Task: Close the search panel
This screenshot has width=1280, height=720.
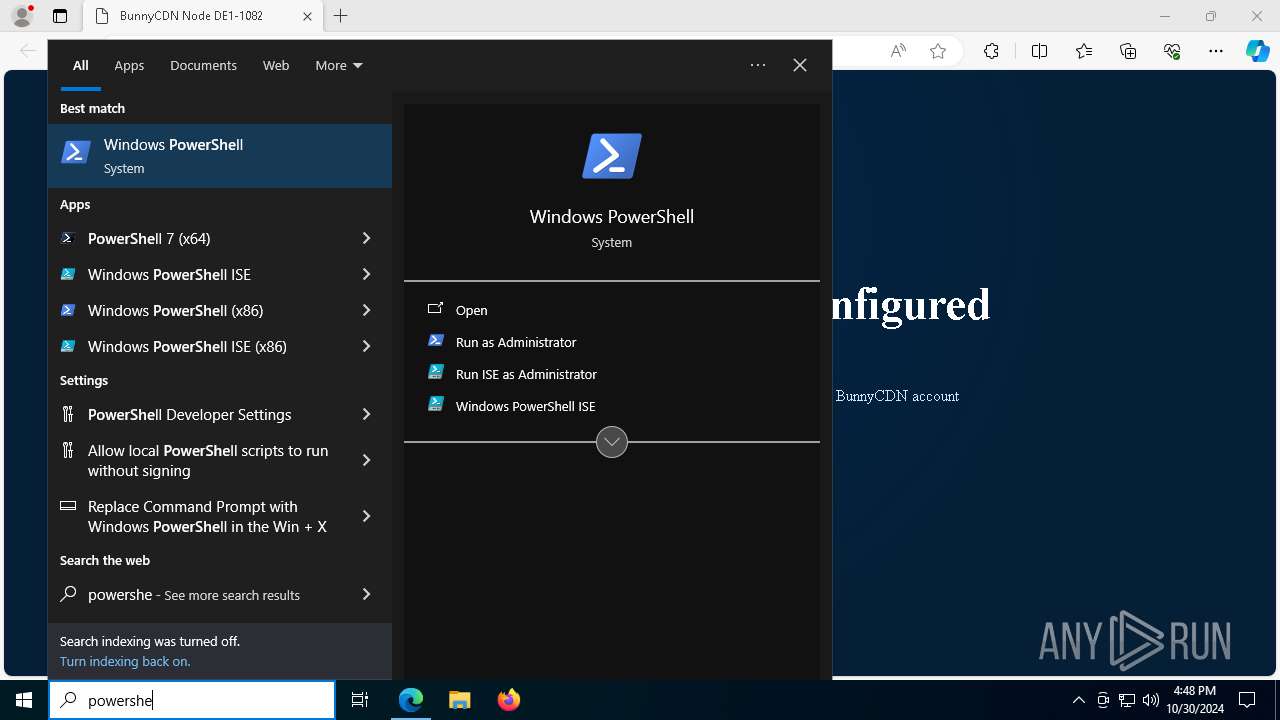Action: click(x=800, y=65)
